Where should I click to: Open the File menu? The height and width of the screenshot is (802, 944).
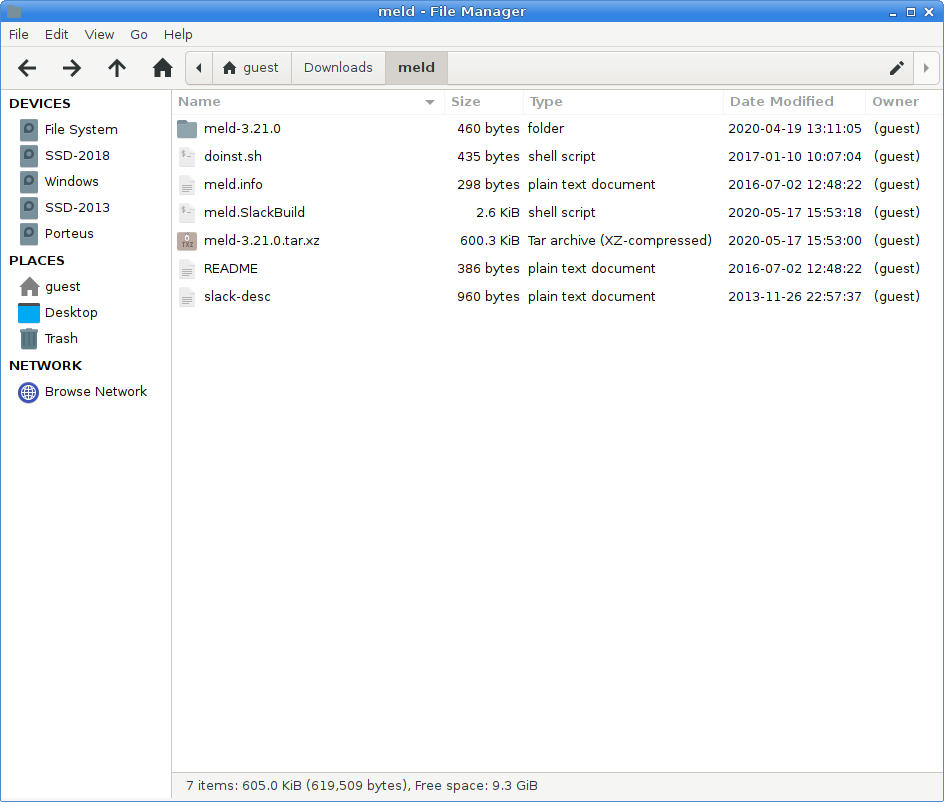tap(19, 34)
